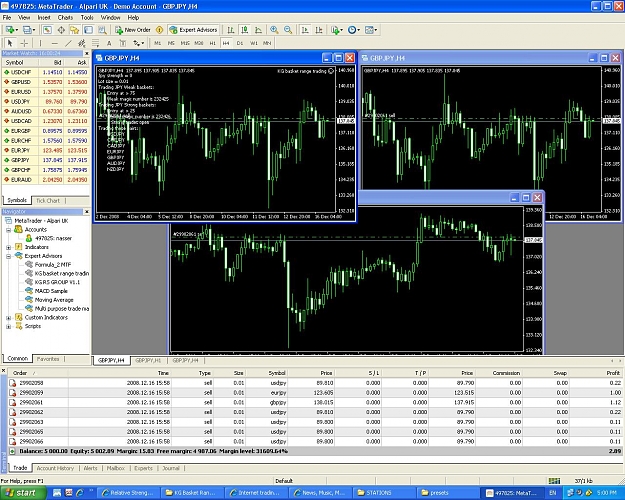Viewport: 625px width, 500px height.
Task: Switch to Tick Chart tab in Market Watch
Action: click(x=48, y=201)
